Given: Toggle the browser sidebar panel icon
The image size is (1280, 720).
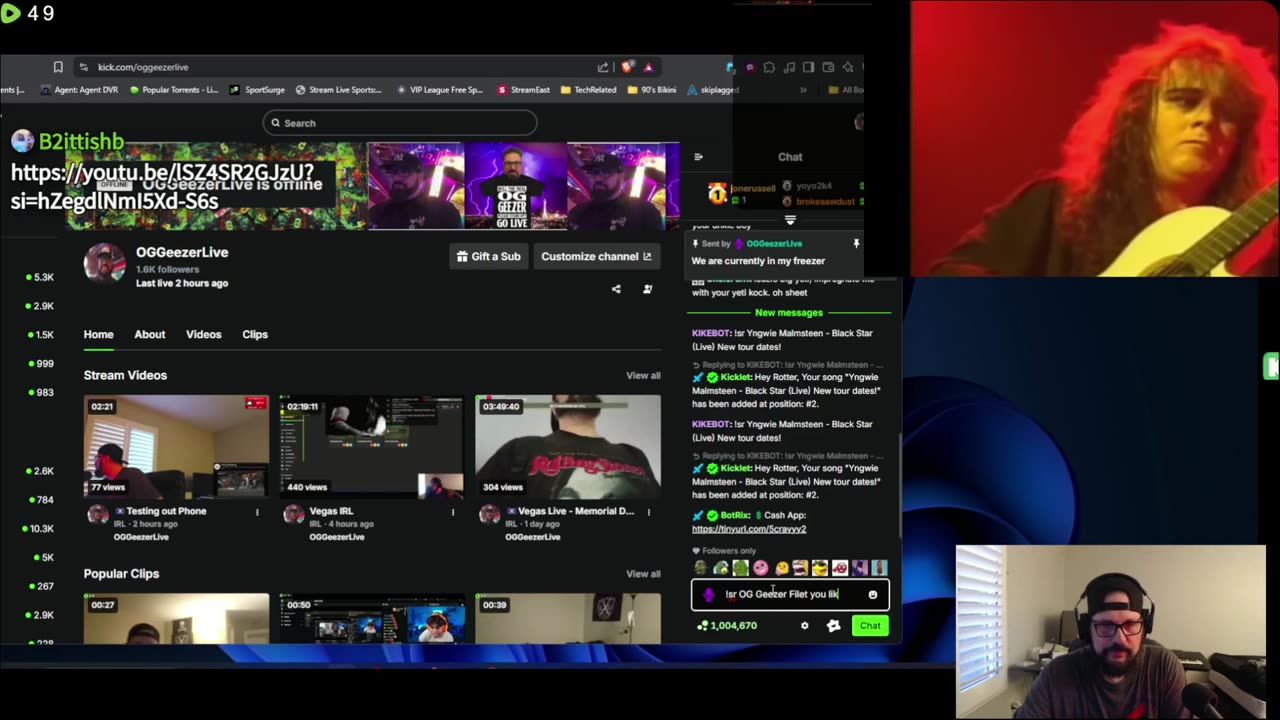Looking at the screenshot, I should [808, 67].
